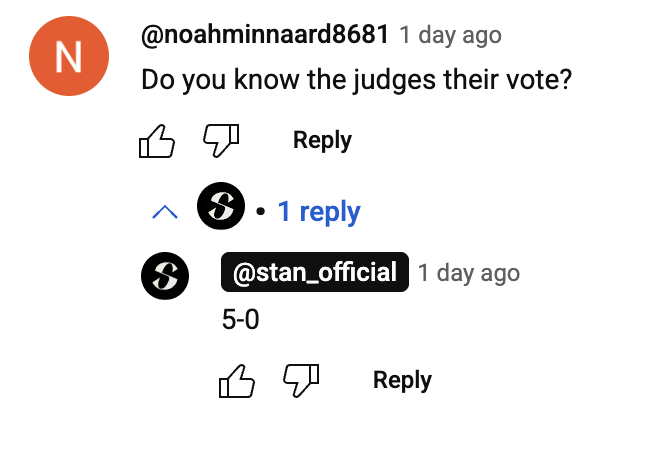
Task: Click the "5-0" reply text
Action: click(240, 321)
